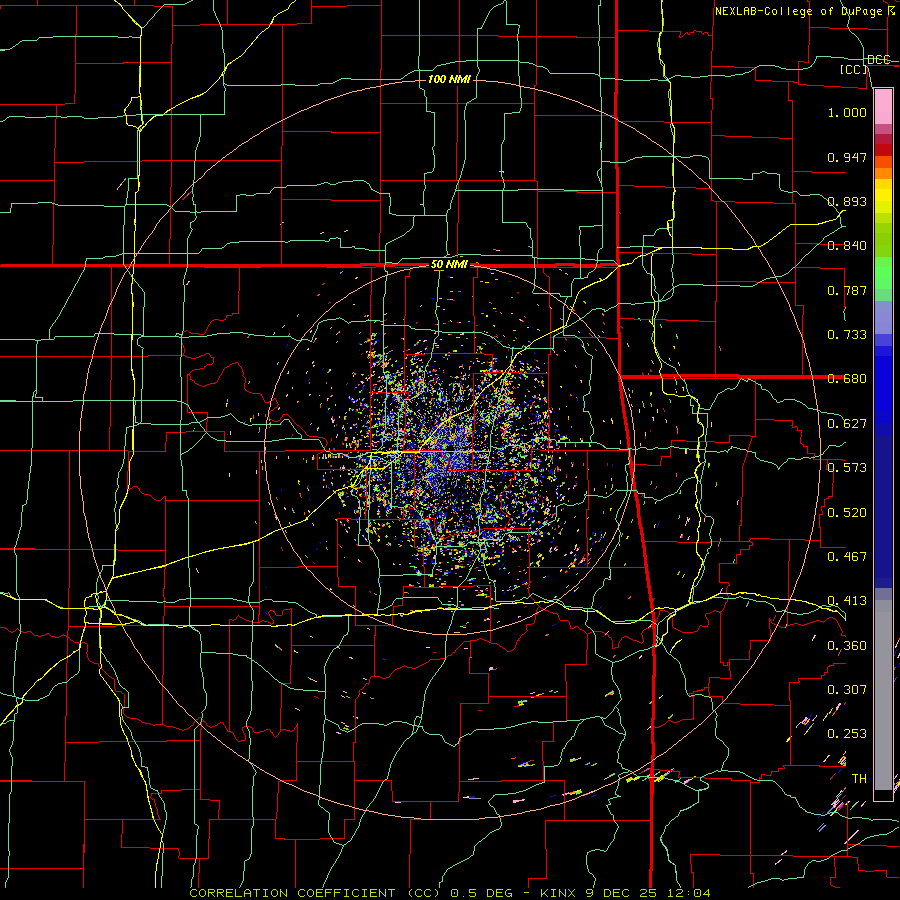Click the 1.000 scale value

(x=847, y=112)
